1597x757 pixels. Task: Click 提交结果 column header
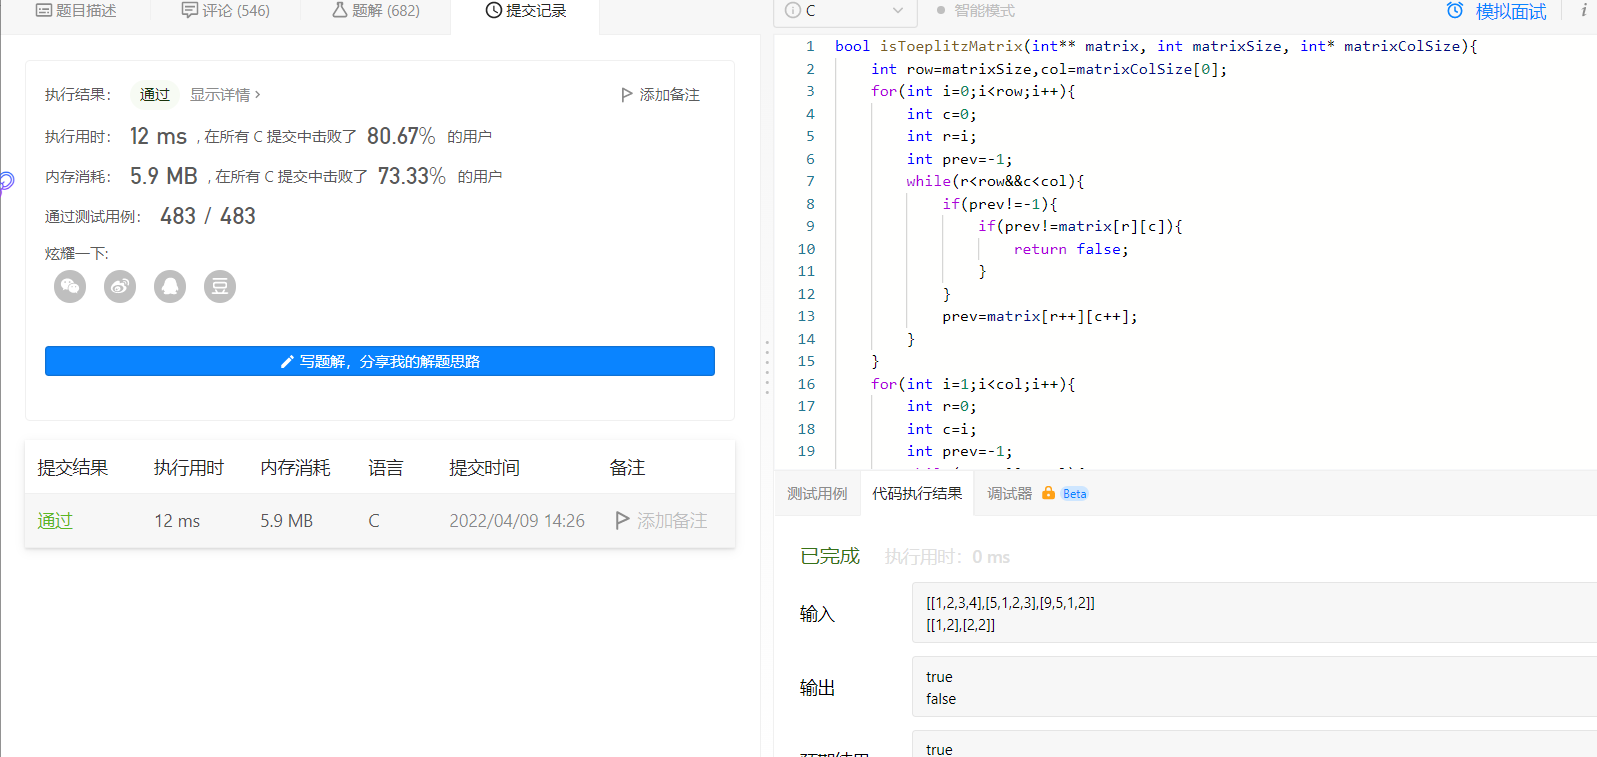click(73, 467)
